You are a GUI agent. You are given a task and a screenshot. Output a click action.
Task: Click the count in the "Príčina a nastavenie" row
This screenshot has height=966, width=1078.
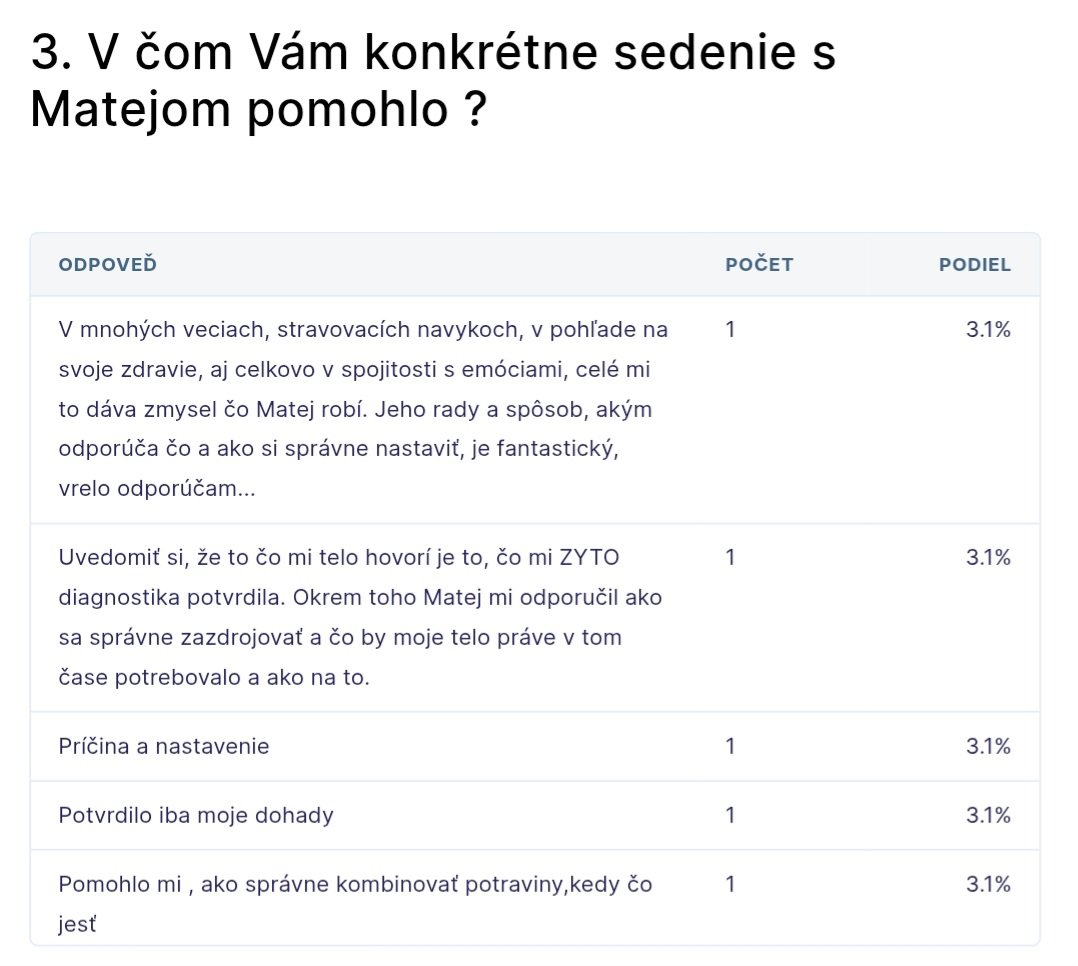click(730, 746)
